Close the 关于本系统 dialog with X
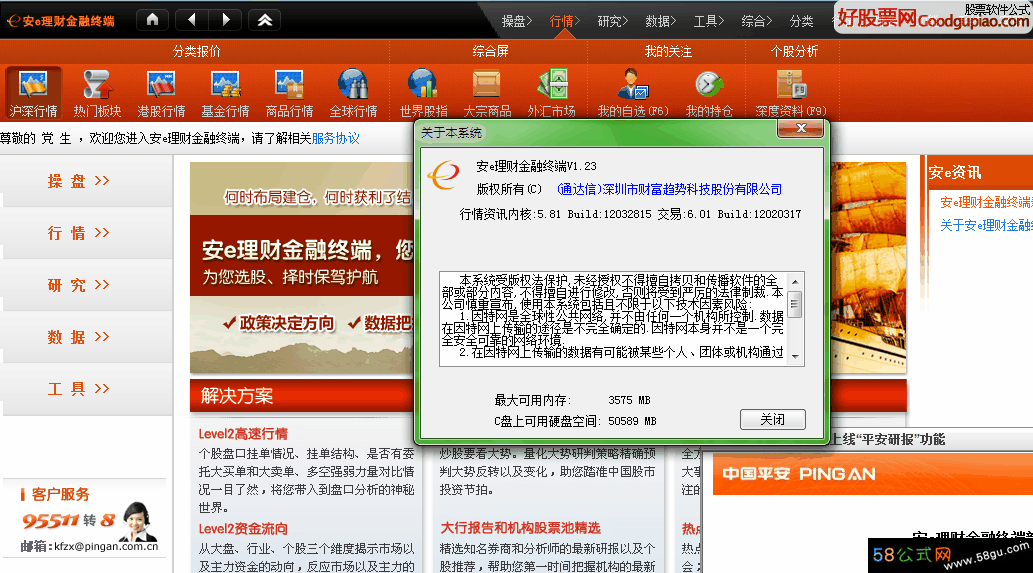The image size is (1033, 573). pyautogui.click(x=800, y=128)
